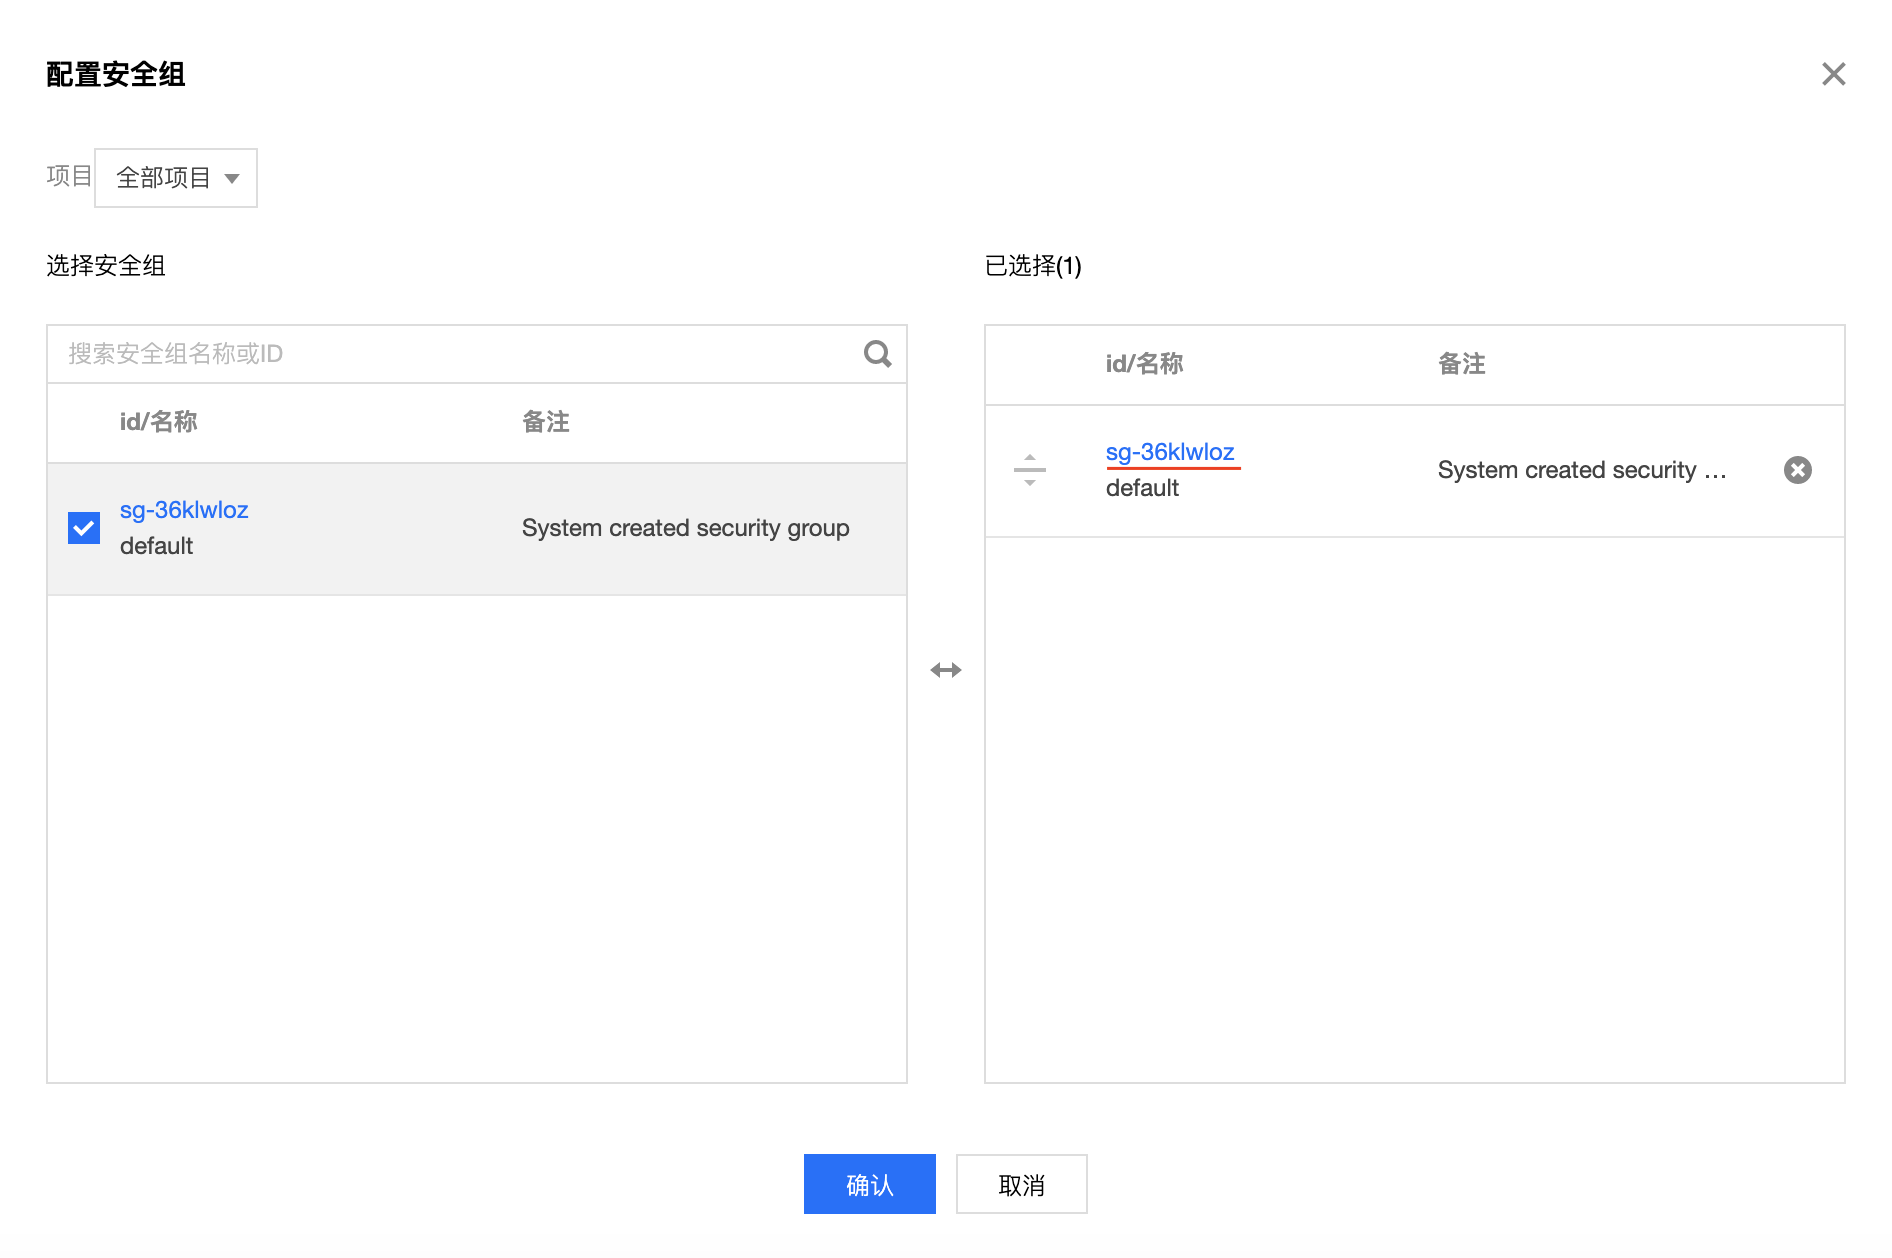Uncheck the sg-36klwloz security group checkbox
The width and height of the screenshot is (1892, 1258).
[84, 527]
